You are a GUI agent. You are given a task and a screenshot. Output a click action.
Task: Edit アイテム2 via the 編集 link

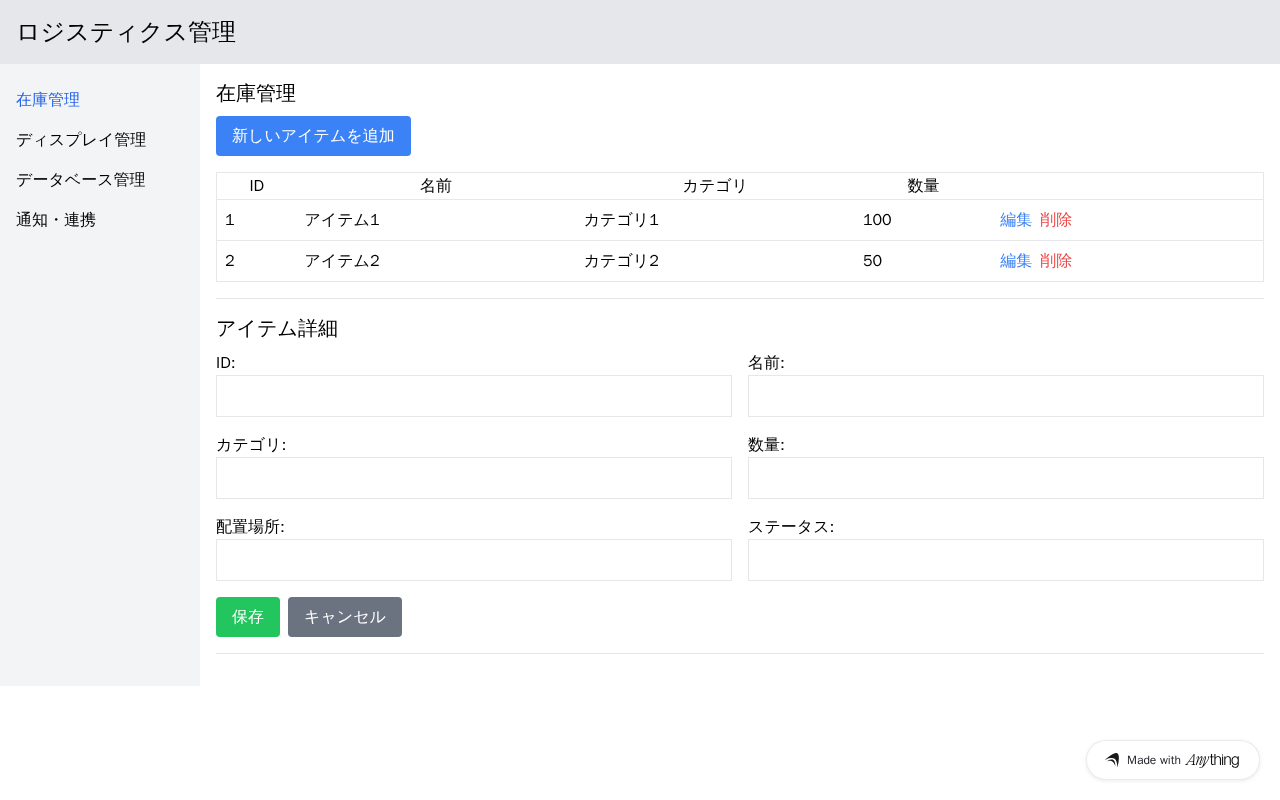[1015, 261]
